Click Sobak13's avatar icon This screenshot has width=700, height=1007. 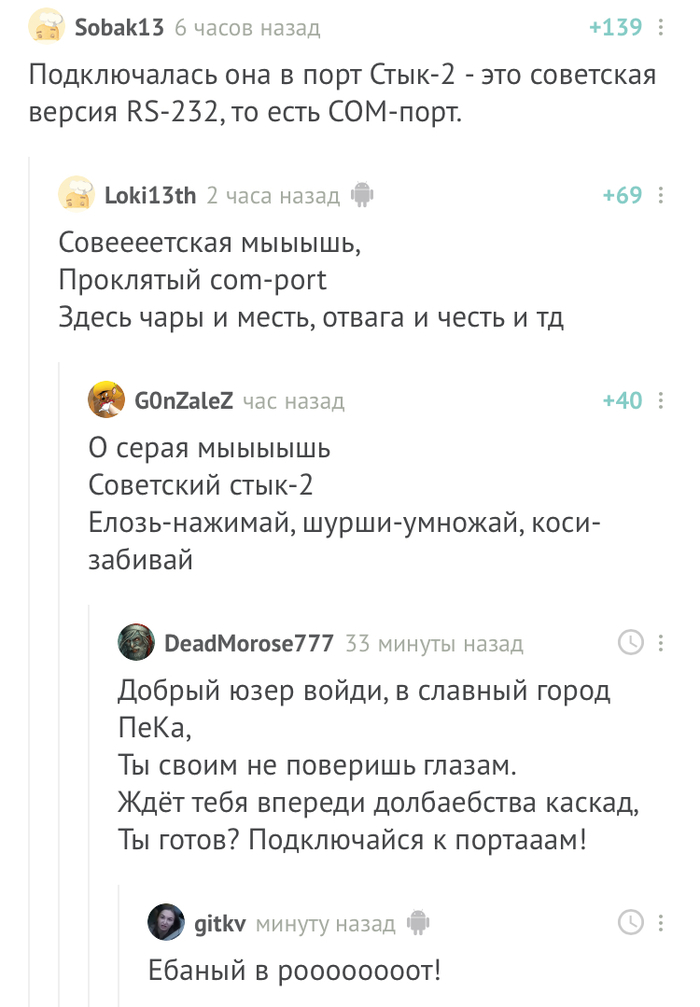coord(47,28)
